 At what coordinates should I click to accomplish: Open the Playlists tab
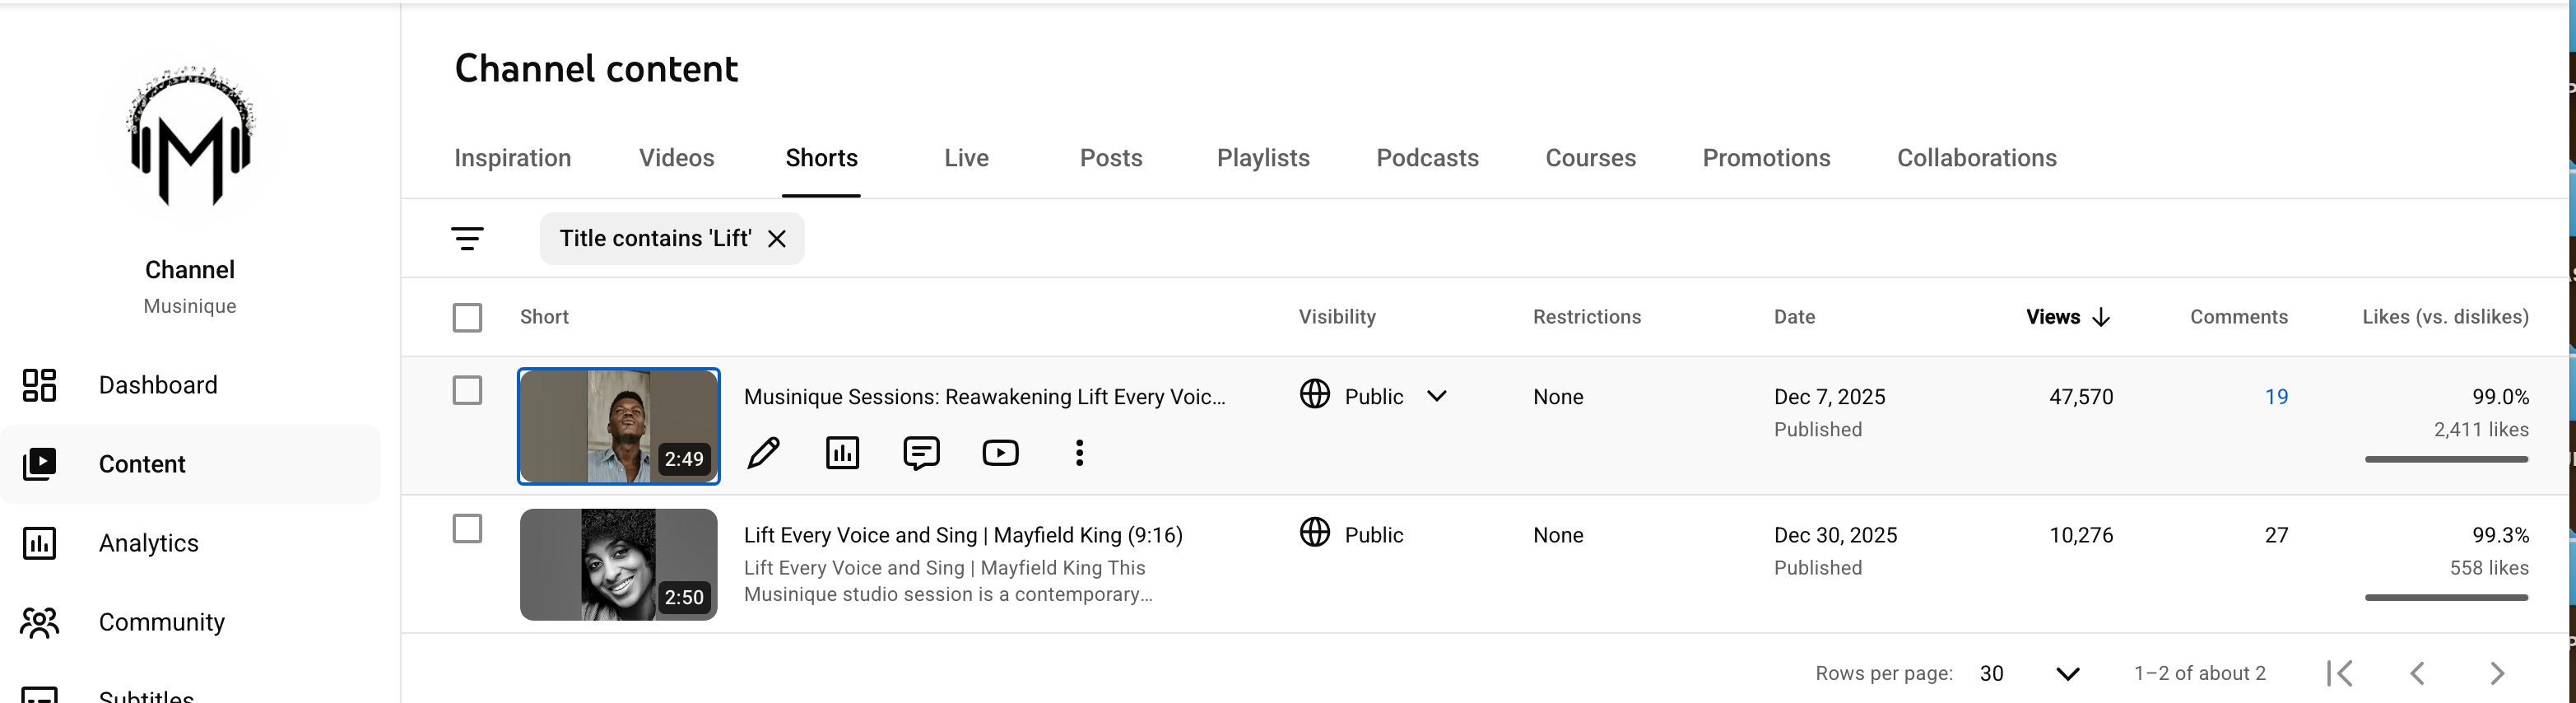[1263, 158]
